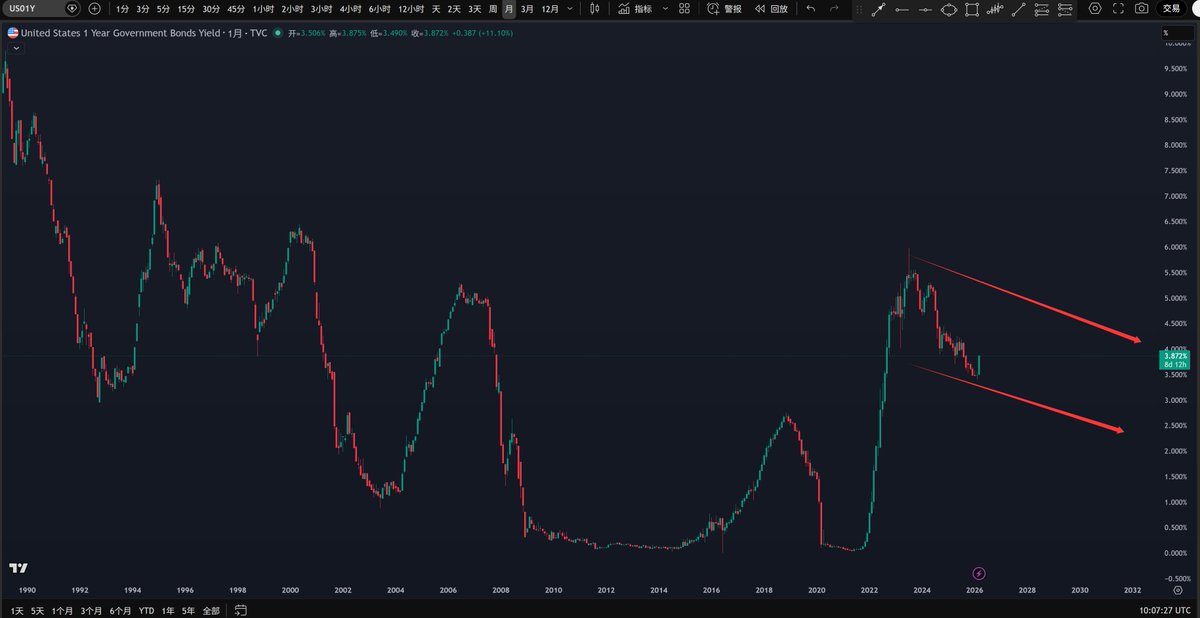Image resolution: width=1200 pixels, height=618 pixels.
Task: Open the candlestick chart type selector
Action: 594,8
